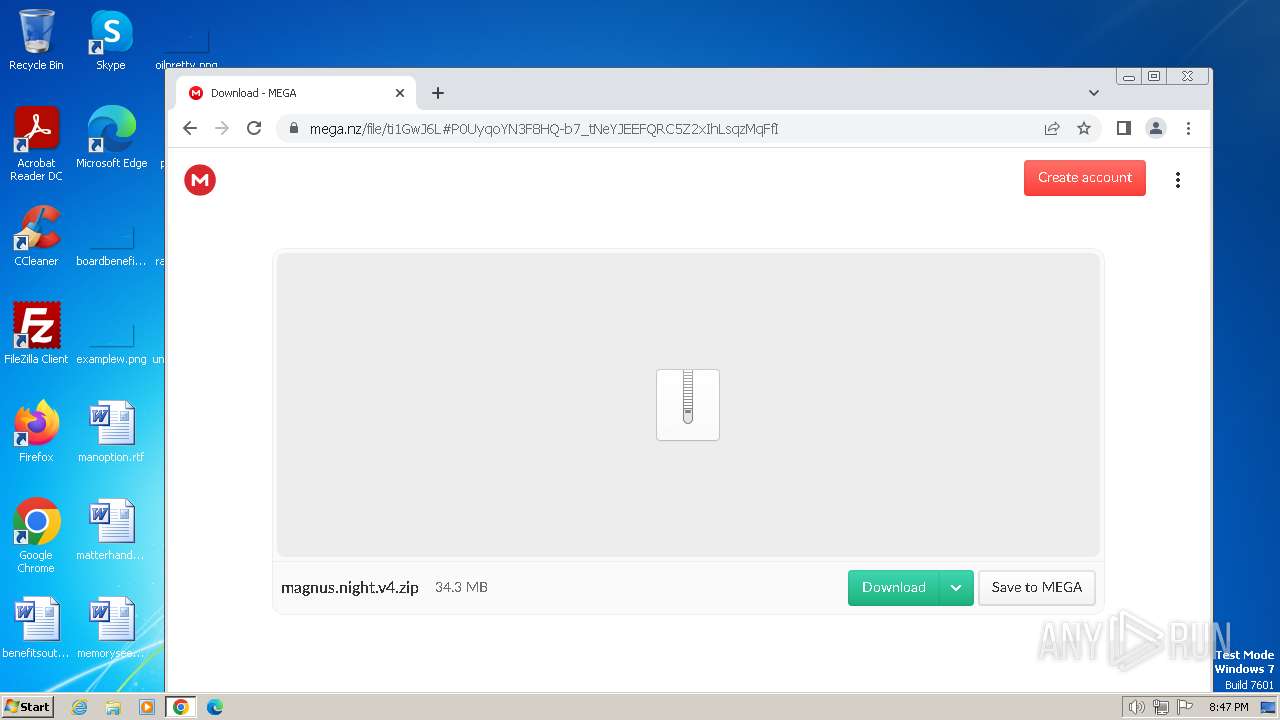Select memorysee document on desktop
This screenshot has height=720, width=1280.
point(111,628)
